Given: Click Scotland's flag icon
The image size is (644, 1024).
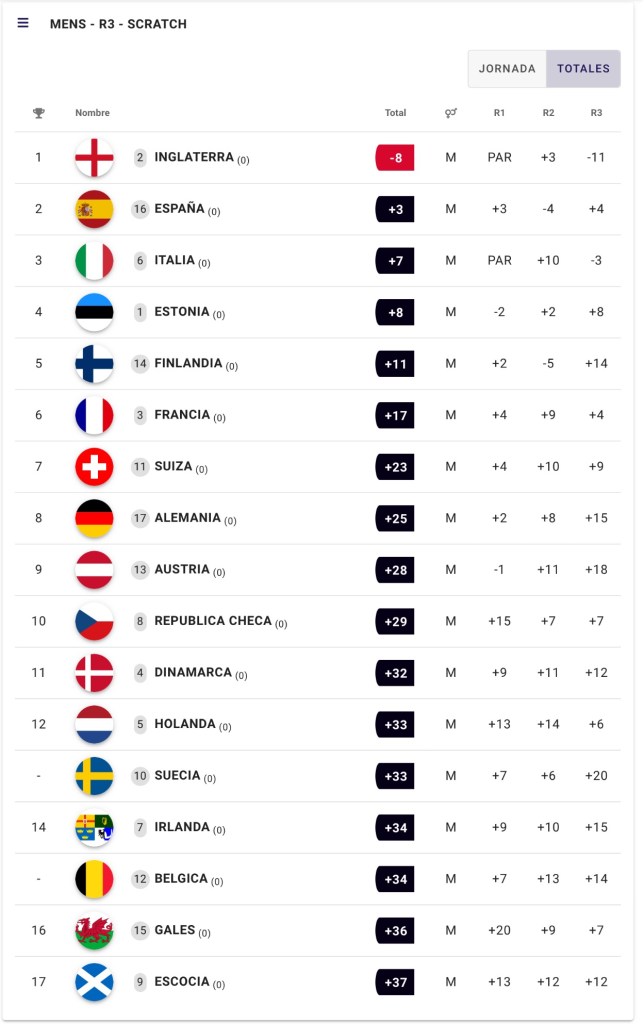Looking at the screenshot, I should [94, 982].
